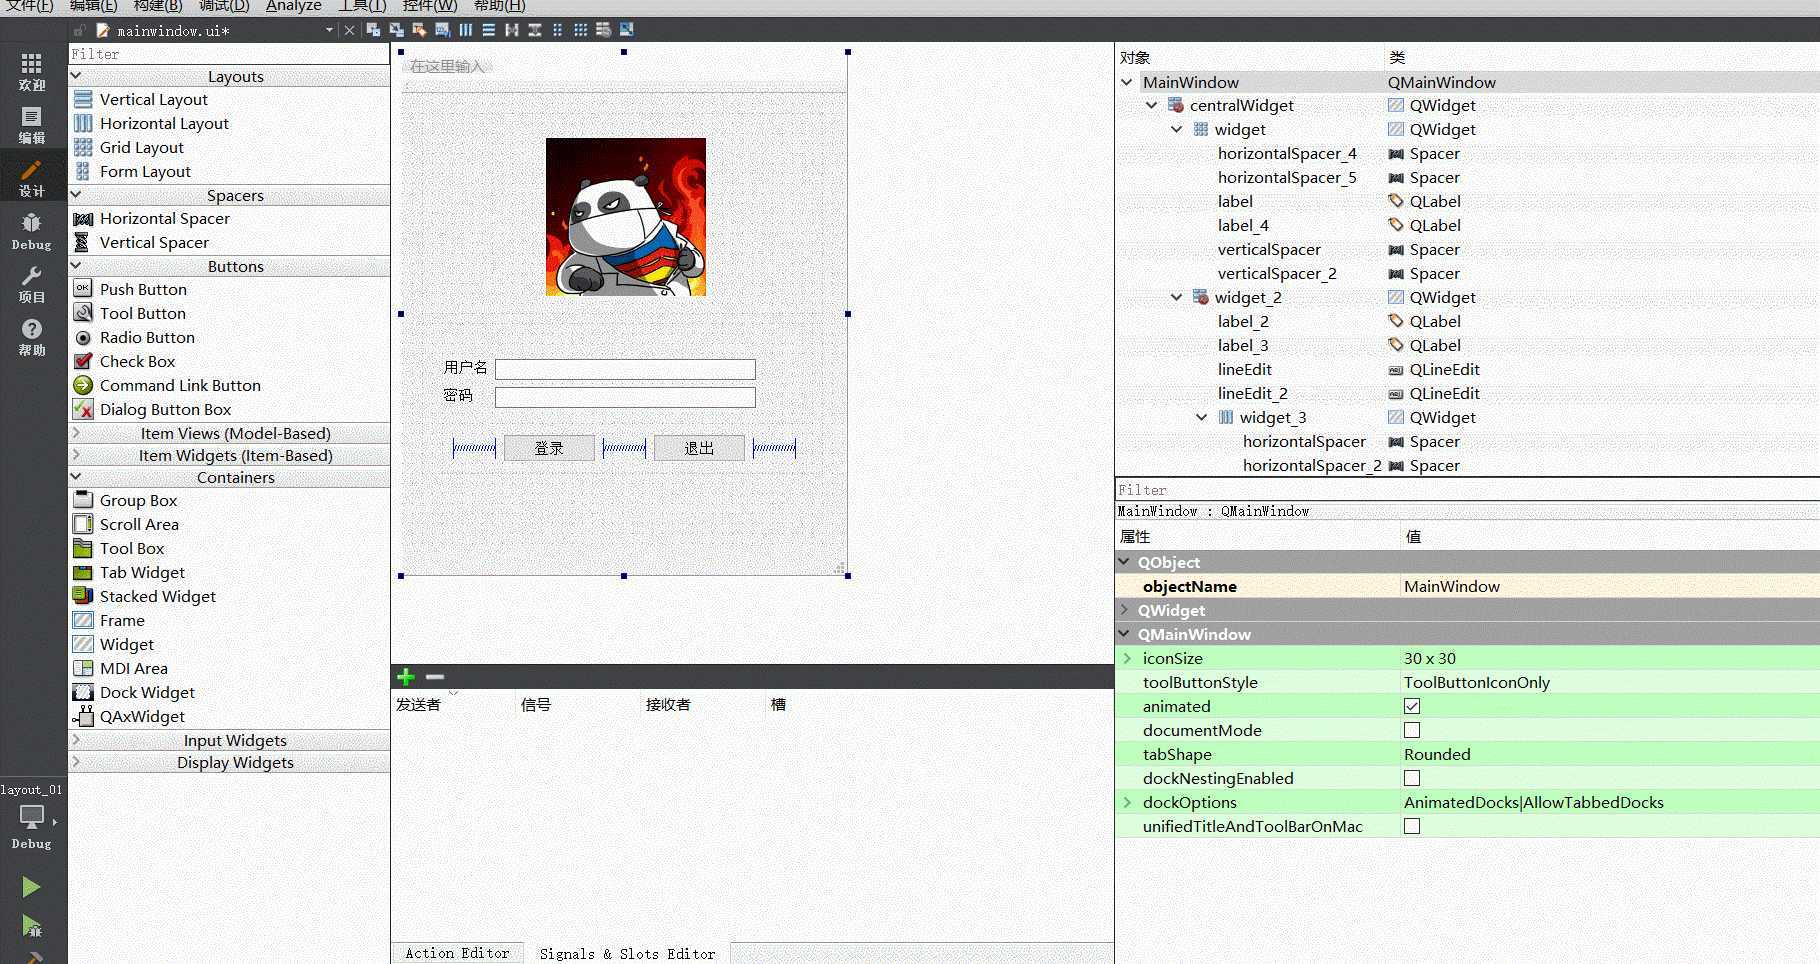Collapse the Layouts category
Screen dimensions: 1820x964
coord(76,76)
